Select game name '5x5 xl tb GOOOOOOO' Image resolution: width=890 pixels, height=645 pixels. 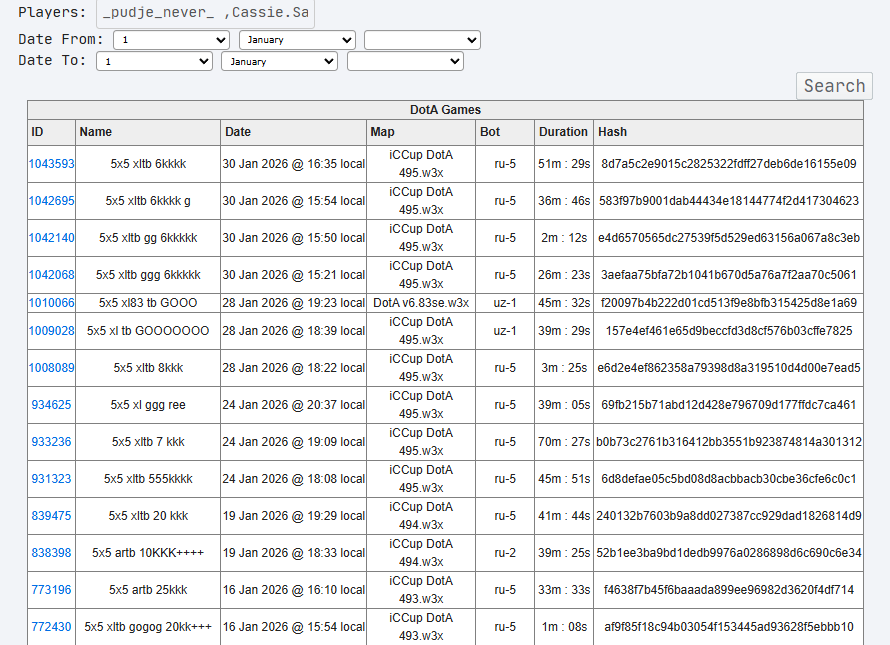point(148,330)
